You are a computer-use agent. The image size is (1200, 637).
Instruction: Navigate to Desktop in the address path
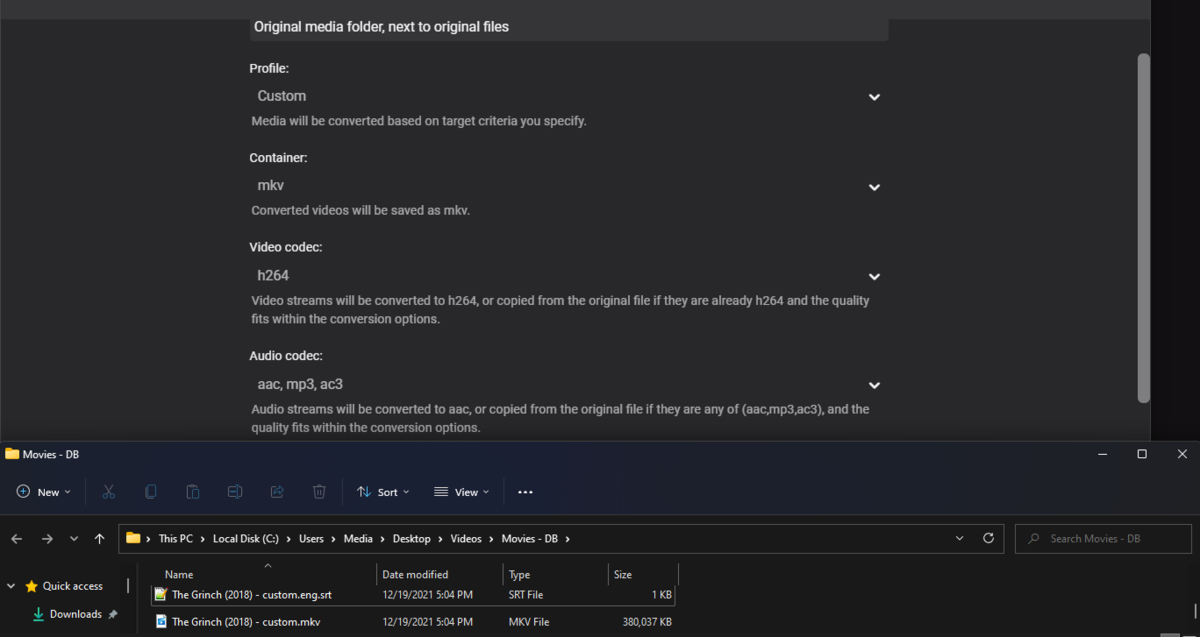[411, 539]
